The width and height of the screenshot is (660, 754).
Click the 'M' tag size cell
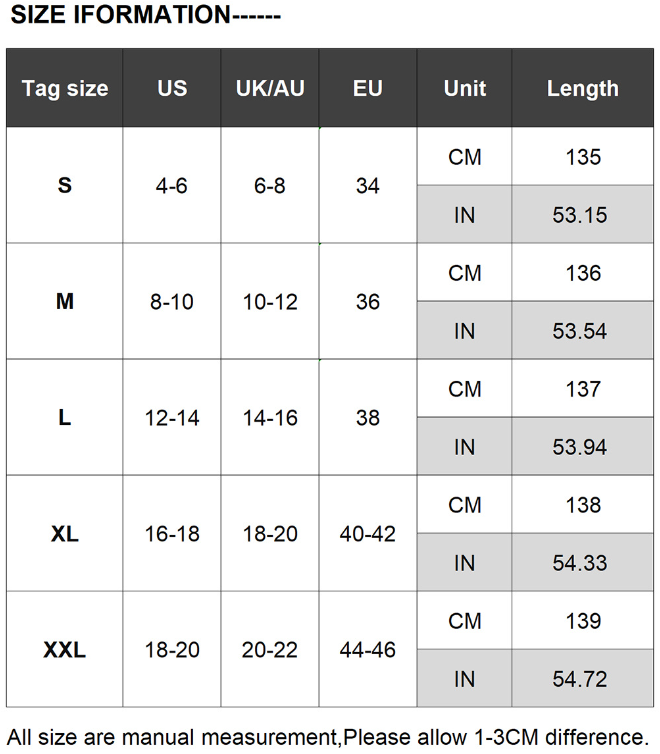coord(65,302)
